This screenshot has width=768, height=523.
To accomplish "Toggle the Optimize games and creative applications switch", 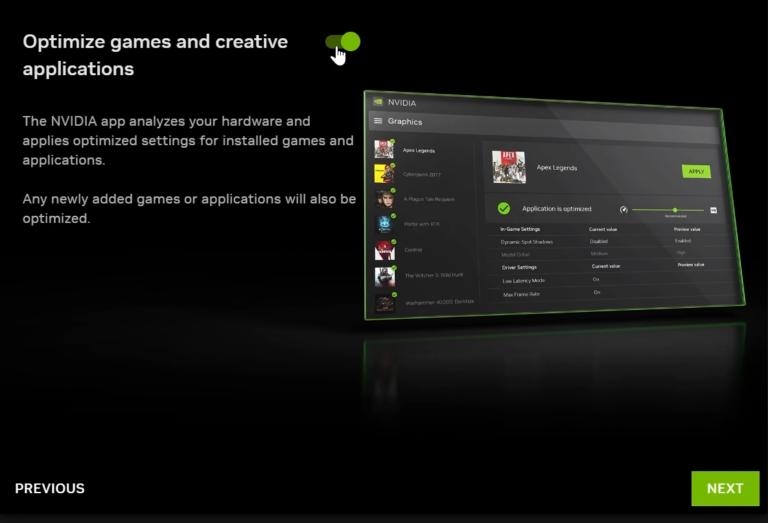I will tap(343, 42).
